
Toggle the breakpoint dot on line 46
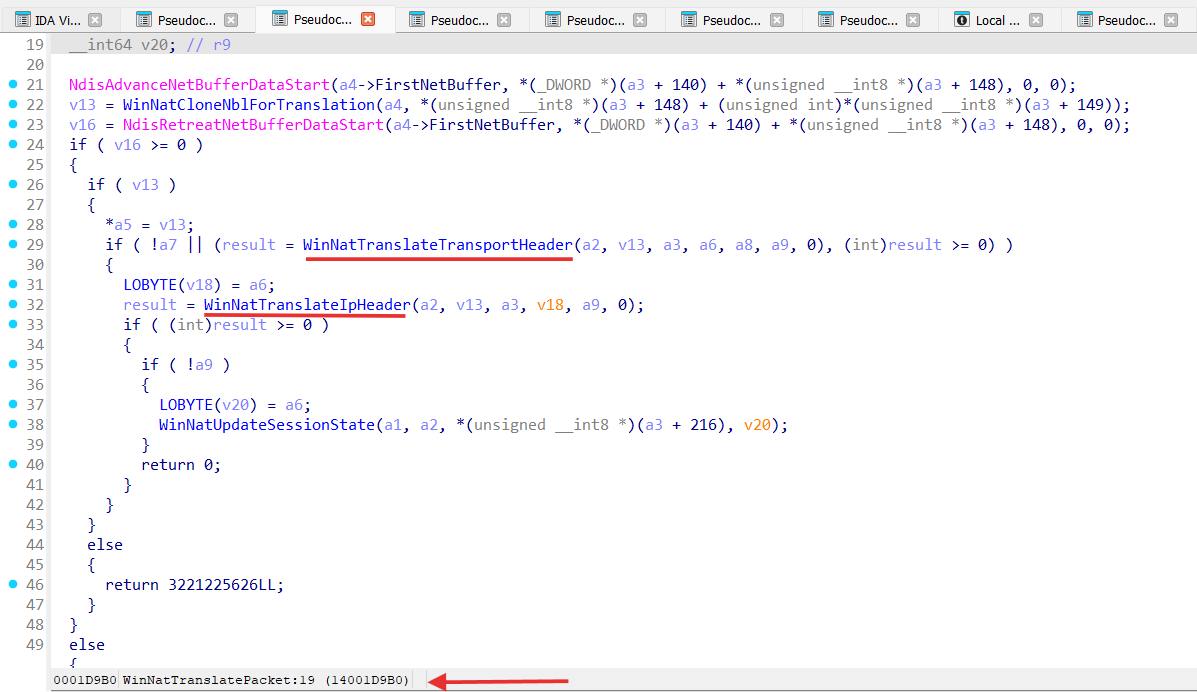pos(13,585)
